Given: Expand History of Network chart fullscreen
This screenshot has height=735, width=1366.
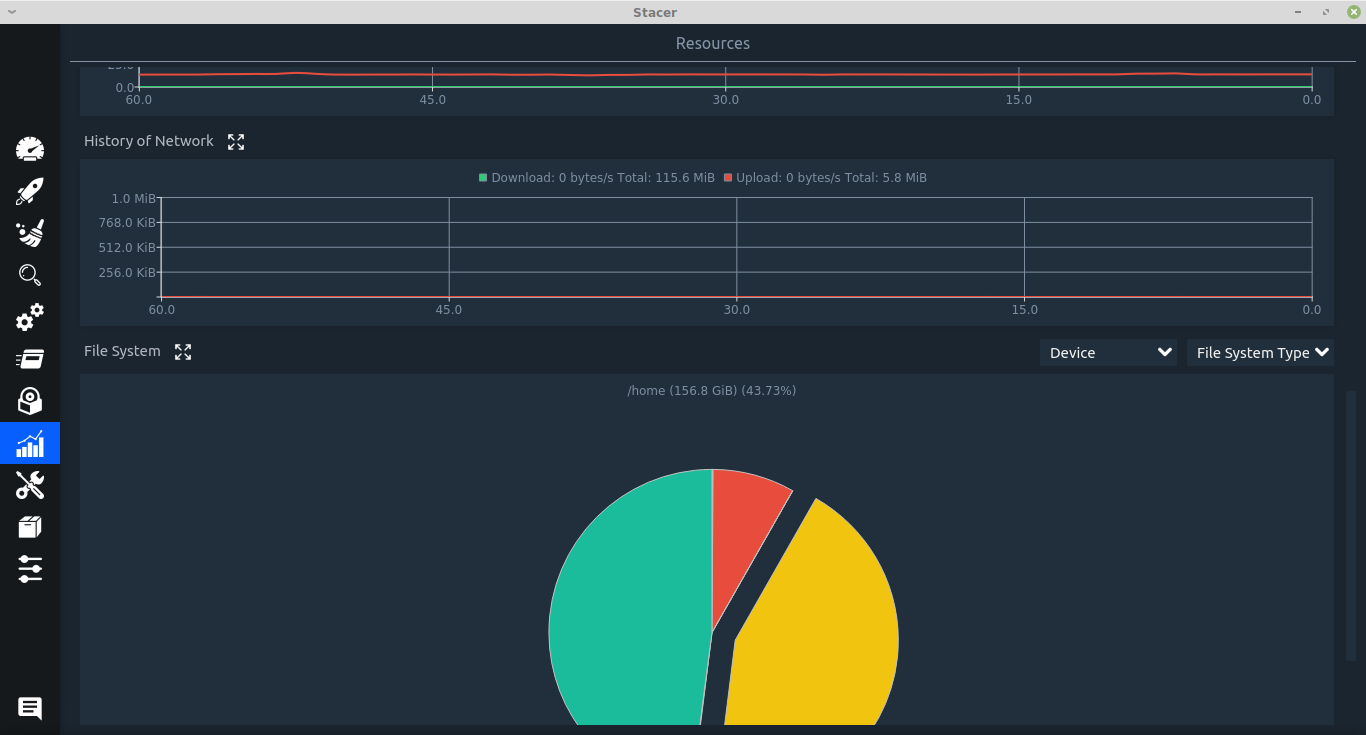Looking at the screenshot, I should point(236,142).
